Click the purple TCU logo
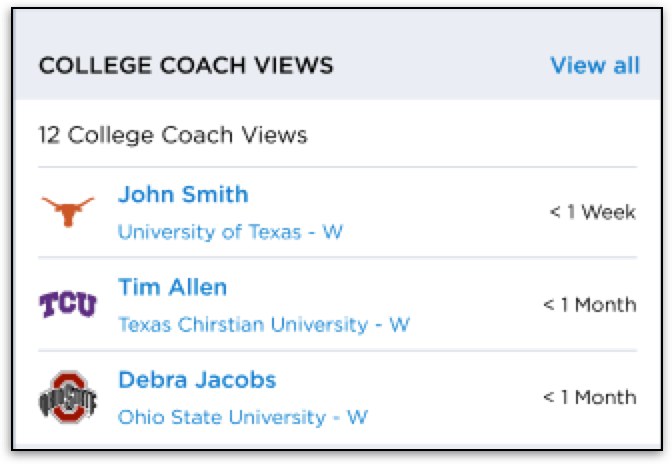This screenshot has height=464, width=672. [68, 304]
